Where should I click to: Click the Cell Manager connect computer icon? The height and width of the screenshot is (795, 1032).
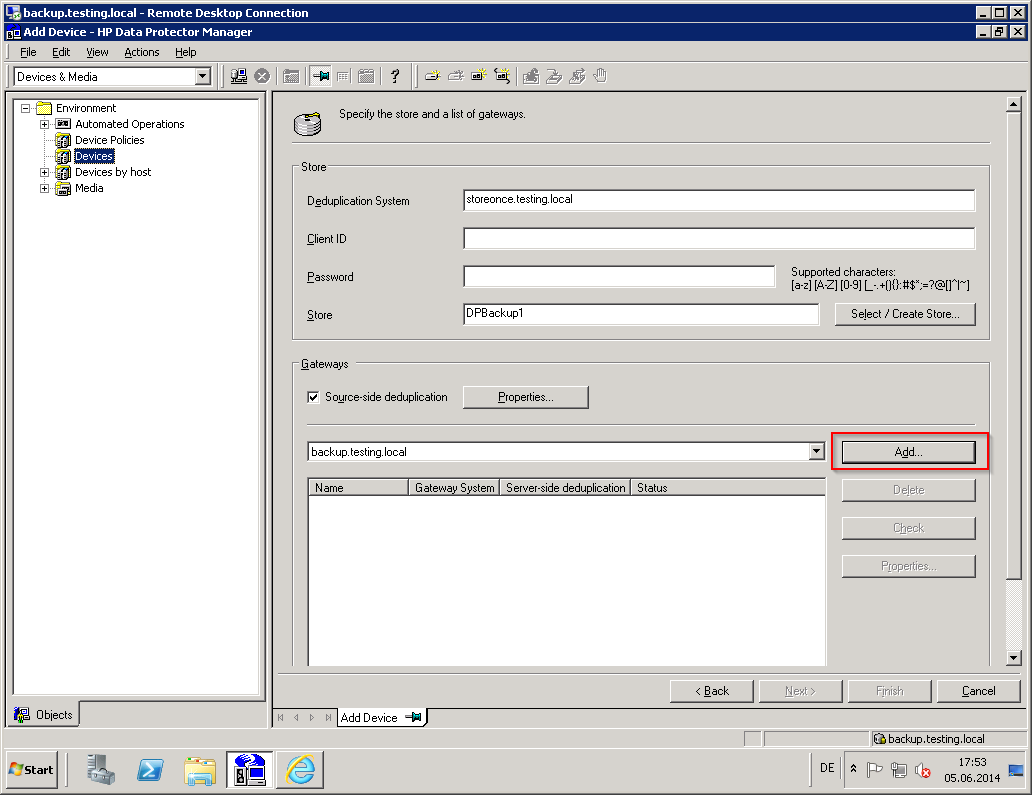pyautogui.click(x=238, y=76)
